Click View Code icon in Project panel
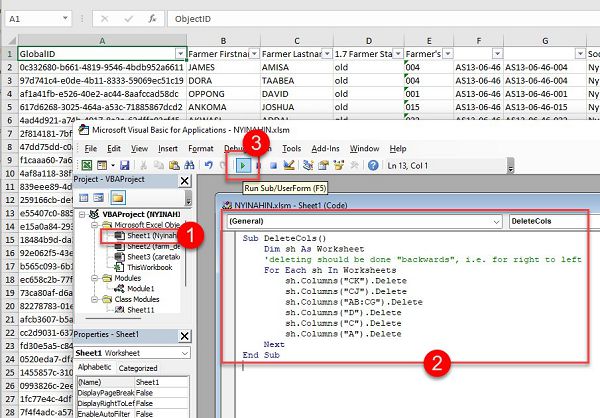This screenshot has width=600, height=418. (83, 198)
